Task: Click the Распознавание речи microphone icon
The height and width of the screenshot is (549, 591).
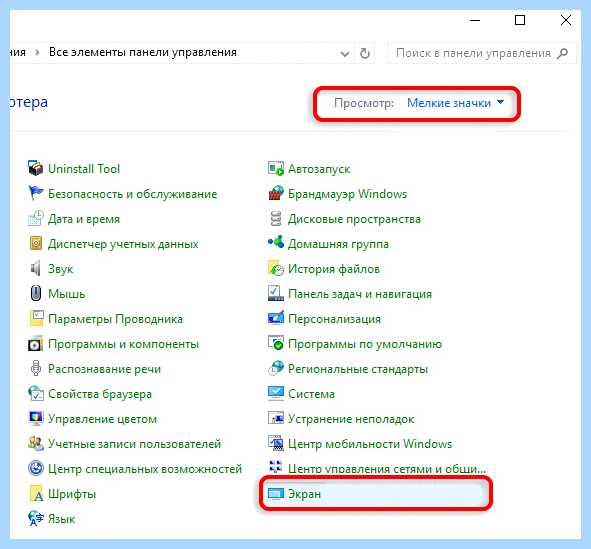Action: (x=36, y=369)
